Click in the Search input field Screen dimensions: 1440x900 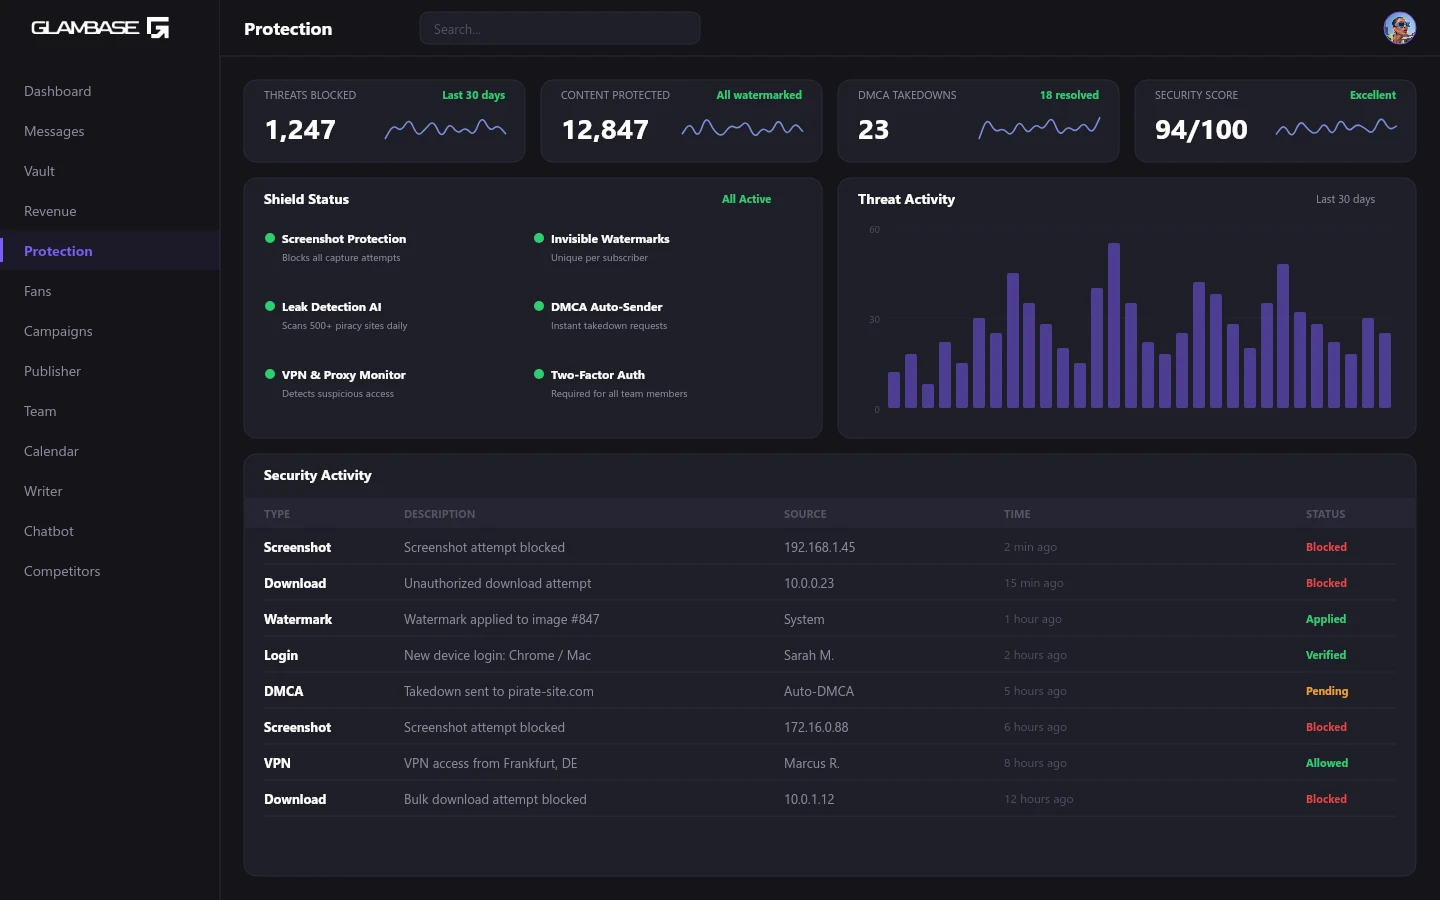pyautogui.click(x=559, y=29)
